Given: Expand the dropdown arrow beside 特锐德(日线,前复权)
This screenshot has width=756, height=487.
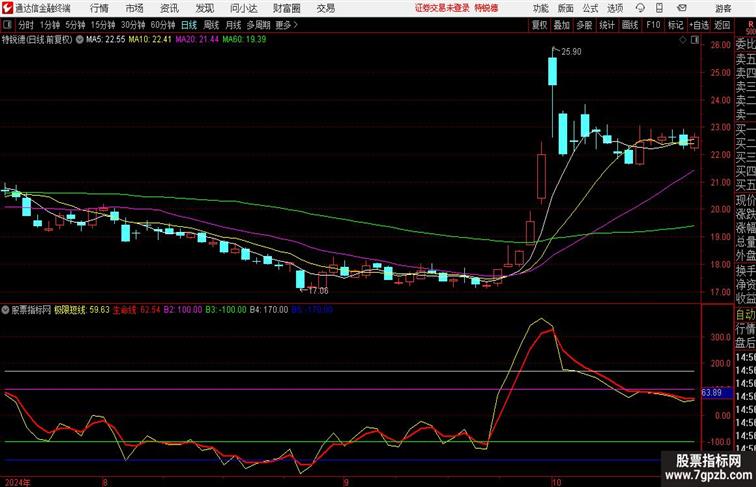Looking at the screenshot, I should pyautogui.click(x=79, y=40).
